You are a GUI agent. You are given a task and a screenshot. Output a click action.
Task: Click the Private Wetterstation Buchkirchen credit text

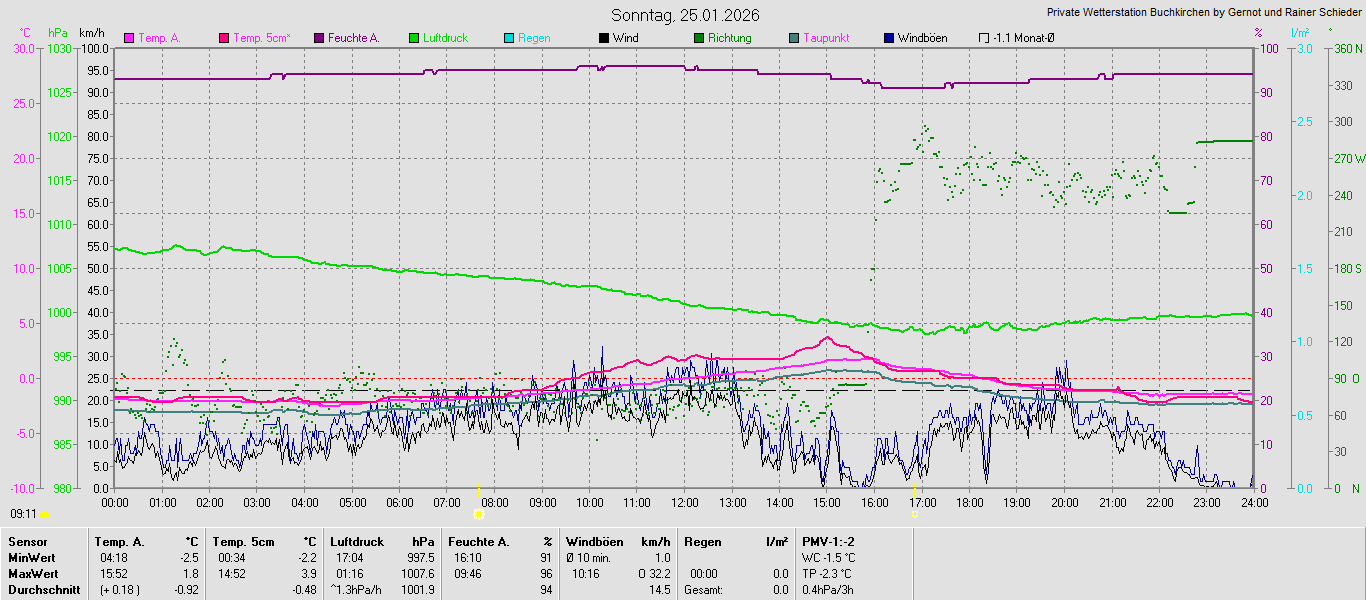(x=1203, y=13)
